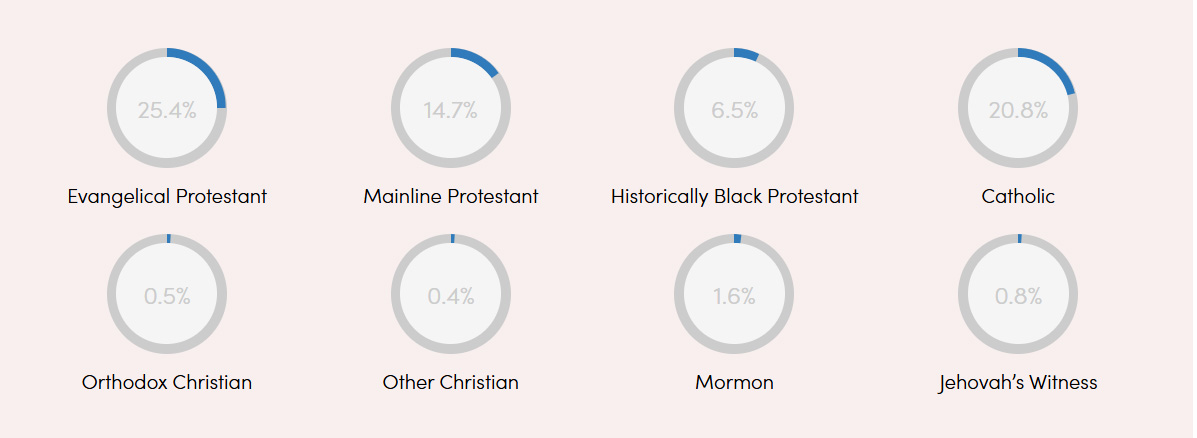Click the Other Christian label

451,382
